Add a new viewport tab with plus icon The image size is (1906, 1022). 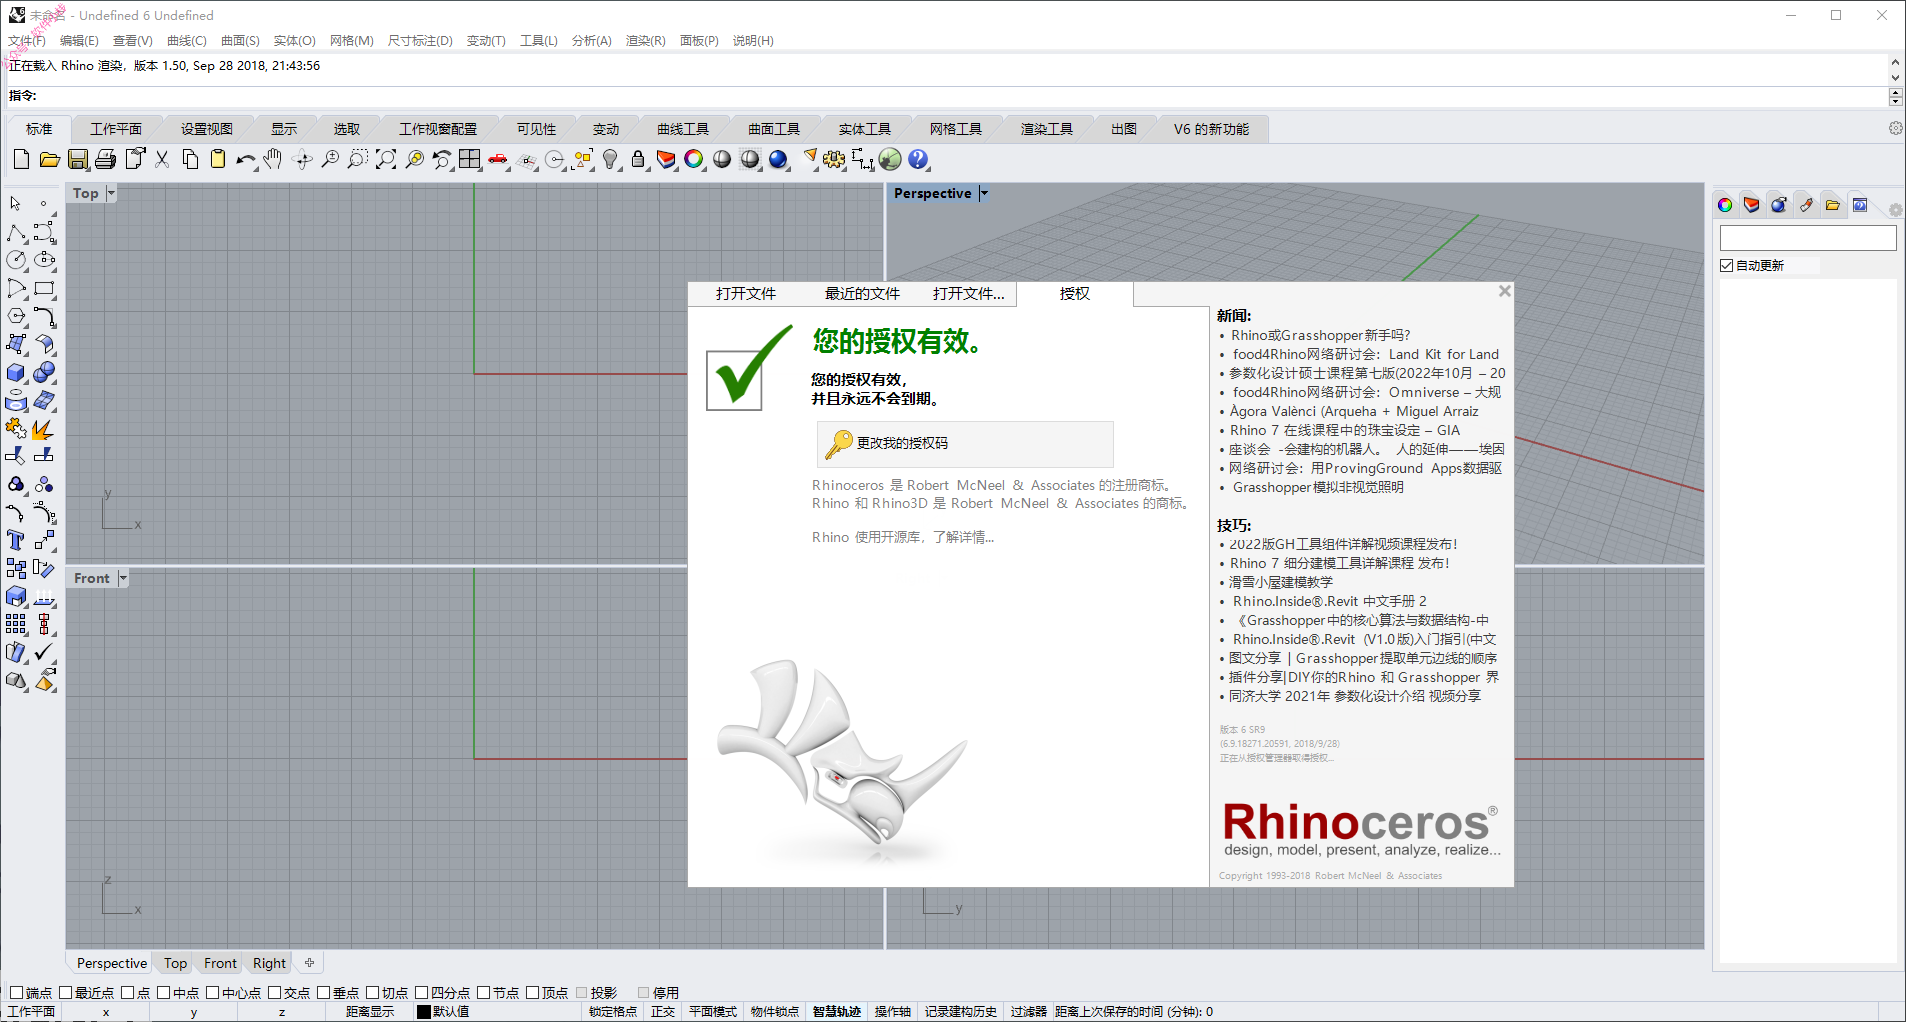click(310, 963)
